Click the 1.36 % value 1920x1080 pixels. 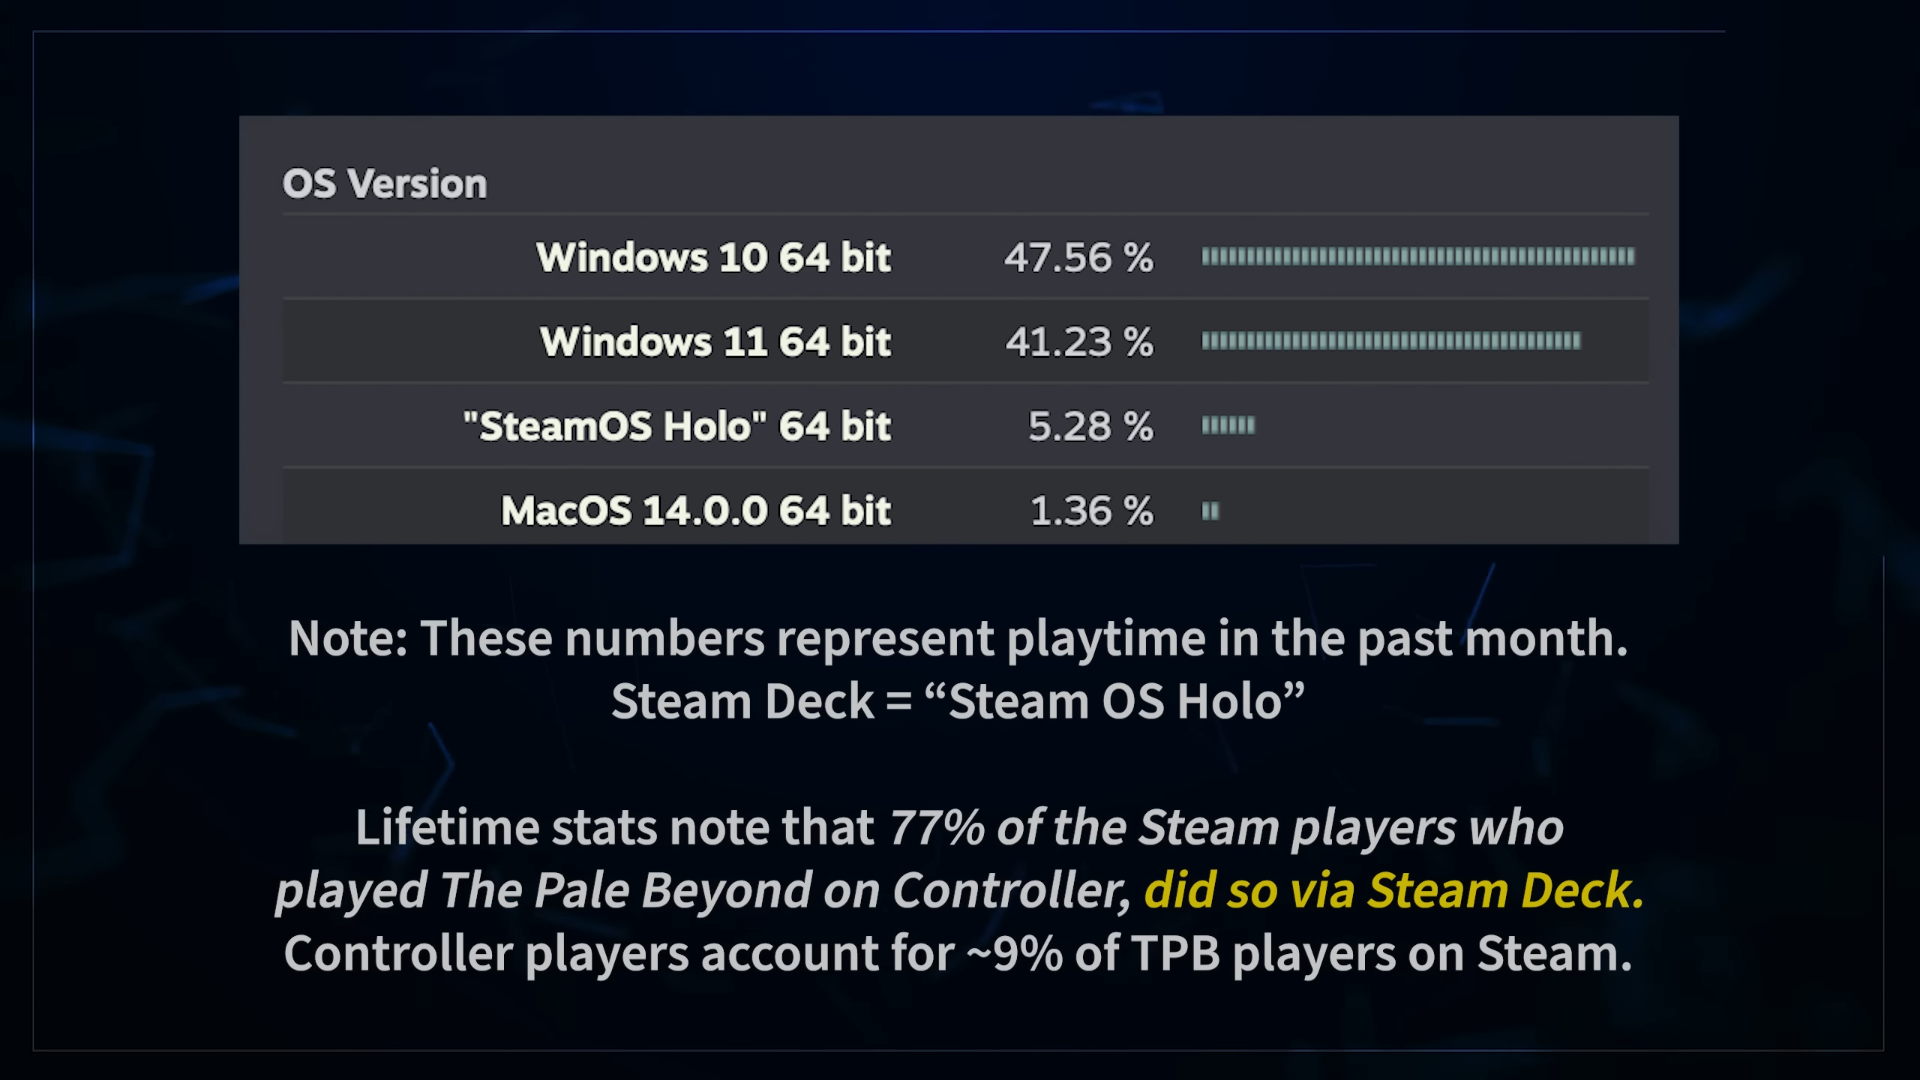click(1091, 511)
